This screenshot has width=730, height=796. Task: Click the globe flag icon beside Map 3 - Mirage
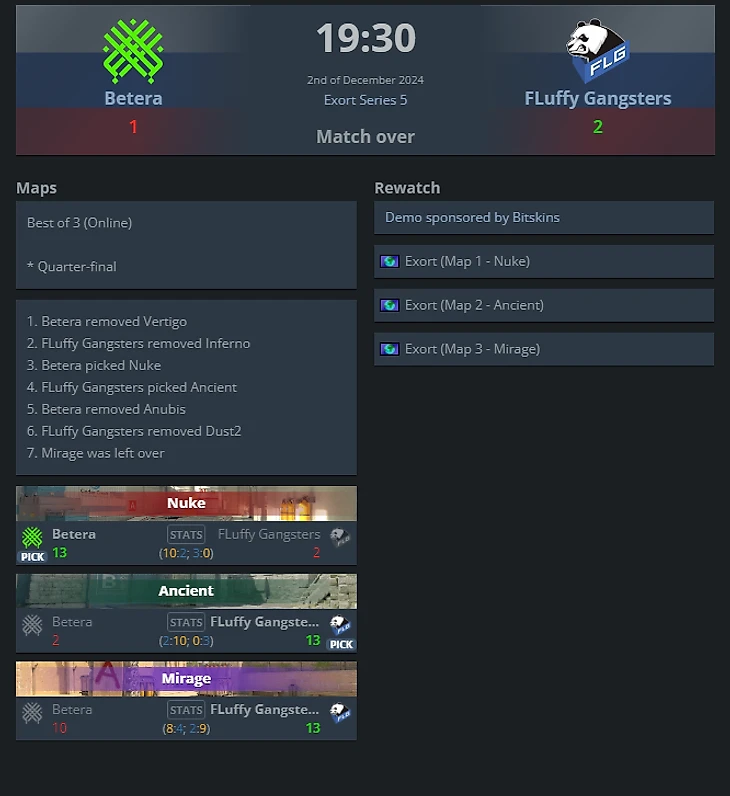tap(389, 349)
